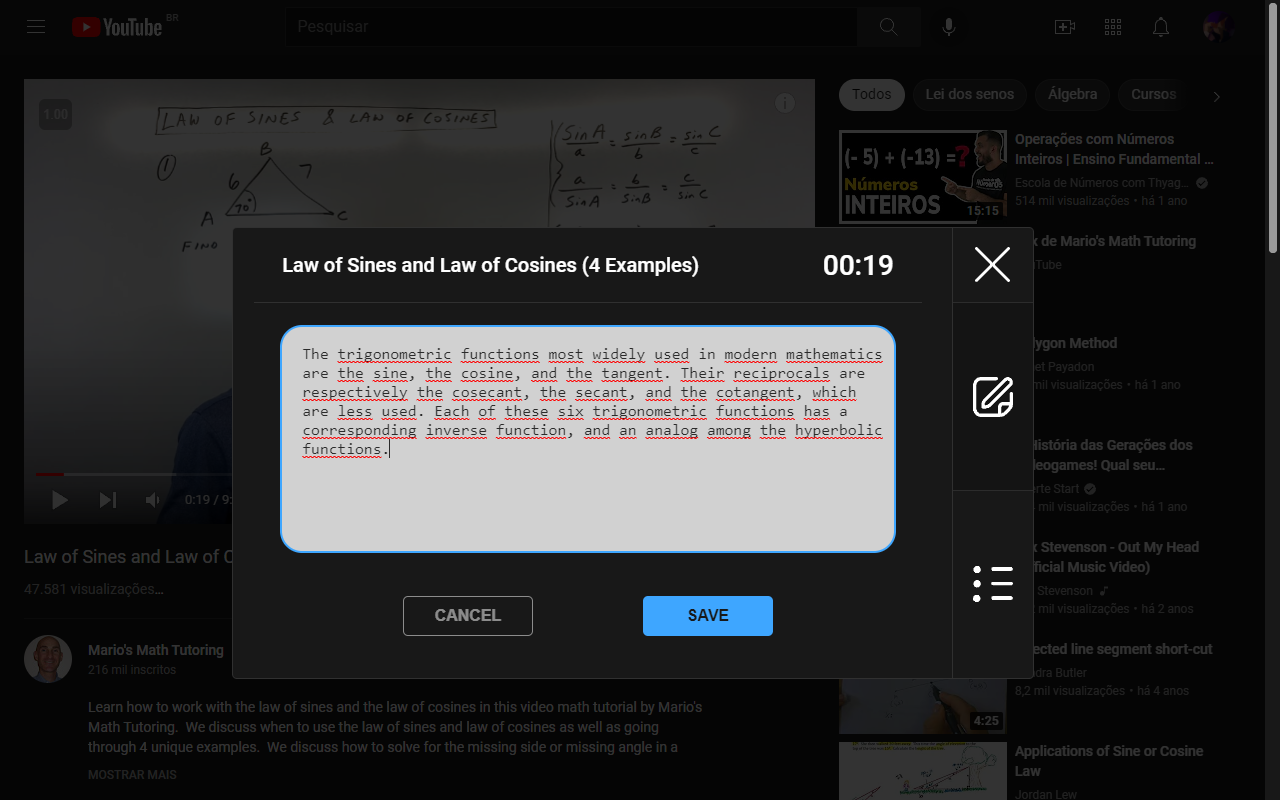Screen dimensions: 1280x800
Task: Select the "Lei dos senos" filter chip
Action: pyautogui.click(x=969, y=94)
